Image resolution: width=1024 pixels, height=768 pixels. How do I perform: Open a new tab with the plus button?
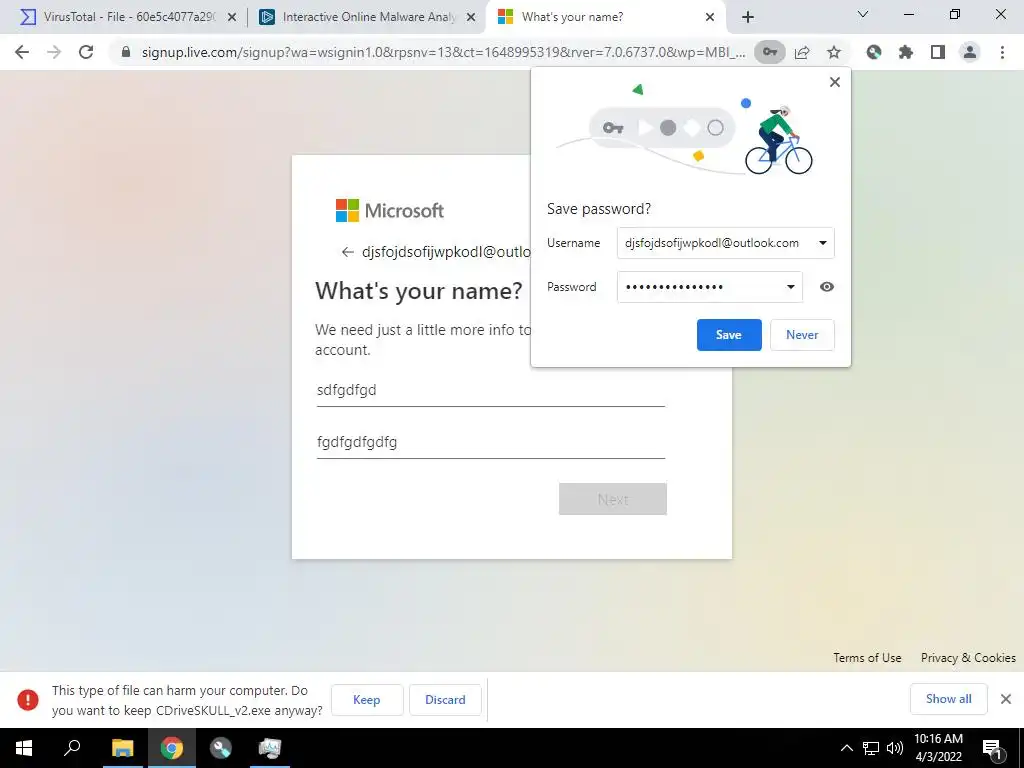748,18
